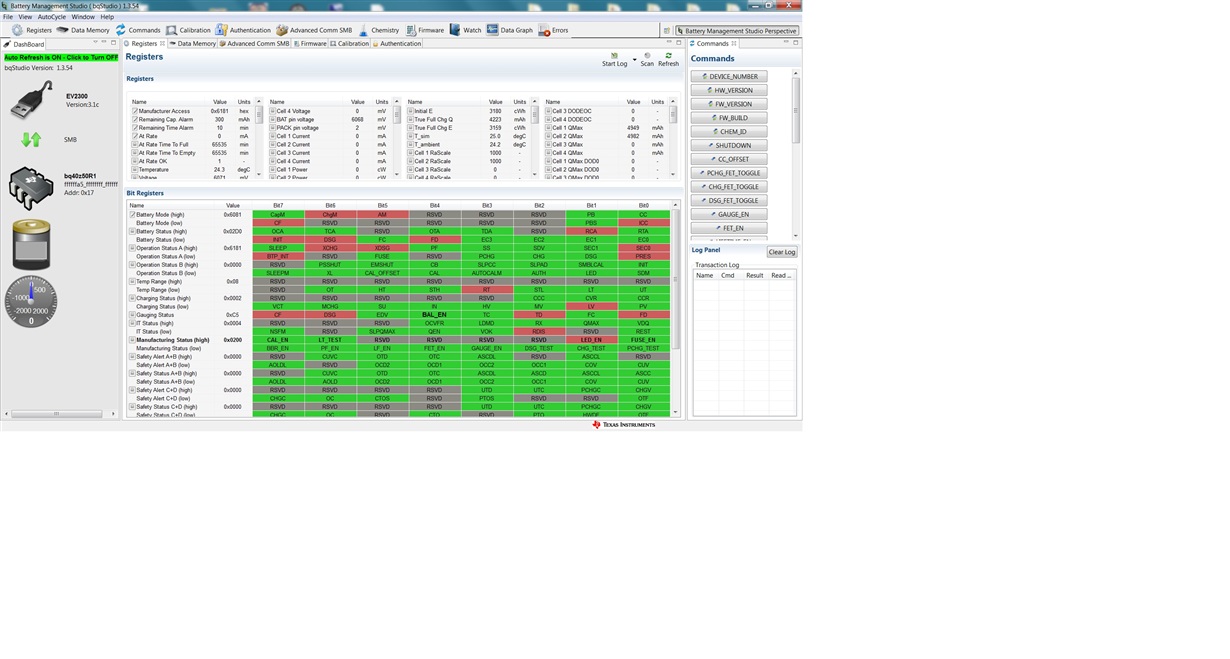Toggle the FUSE_EN bit cell
Screen dimensions: 1230x659
(x=643, y=340)
